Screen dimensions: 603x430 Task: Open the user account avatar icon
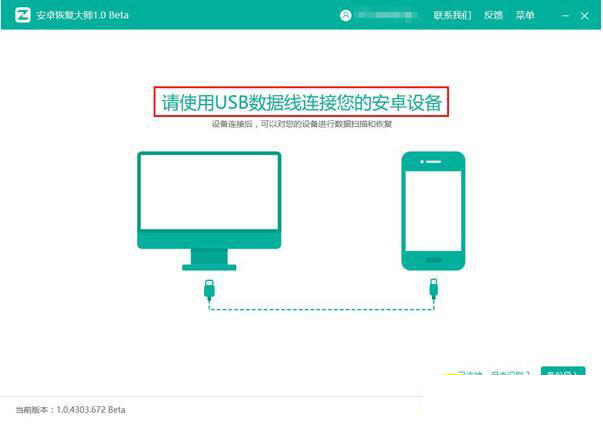click(345, 15)
